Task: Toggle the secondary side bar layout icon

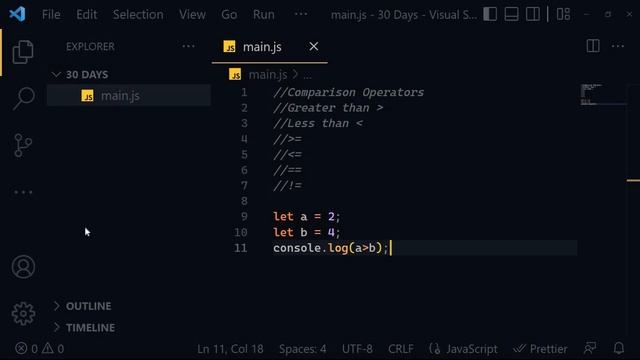Action: [533, 14]
